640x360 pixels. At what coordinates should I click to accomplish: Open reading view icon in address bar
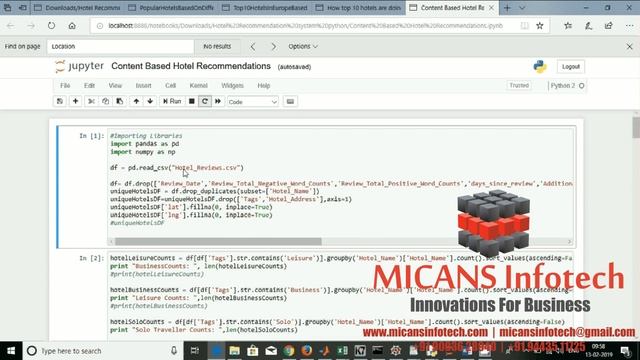coord(524,26)
